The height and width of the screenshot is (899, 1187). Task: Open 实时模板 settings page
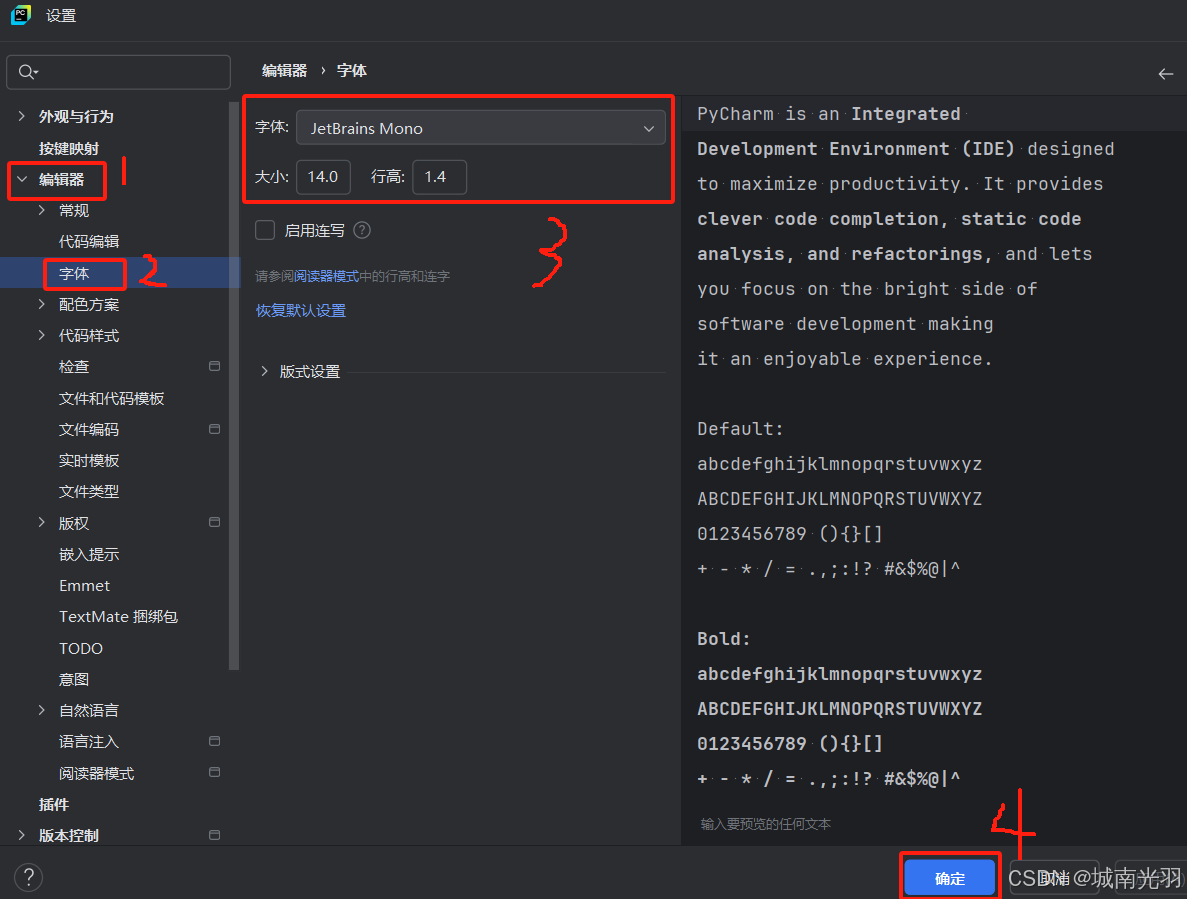click(x=89, y=460)
